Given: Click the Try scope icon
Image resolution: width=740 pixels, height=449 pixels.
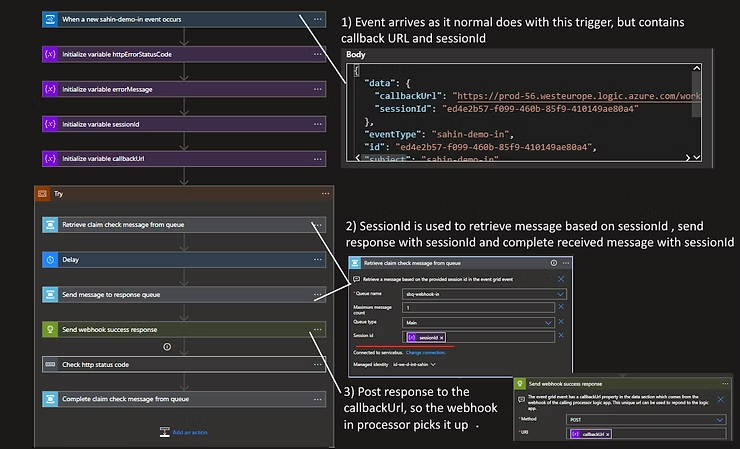Looking at the screenshot, I should click(x=41, y=194).
